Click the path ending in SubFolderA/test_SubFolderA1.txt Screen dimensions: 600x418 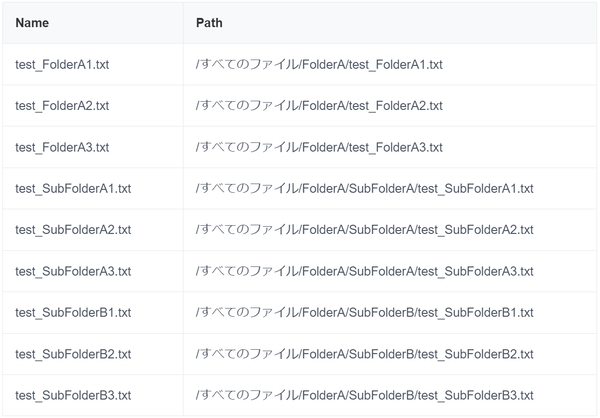364,188
